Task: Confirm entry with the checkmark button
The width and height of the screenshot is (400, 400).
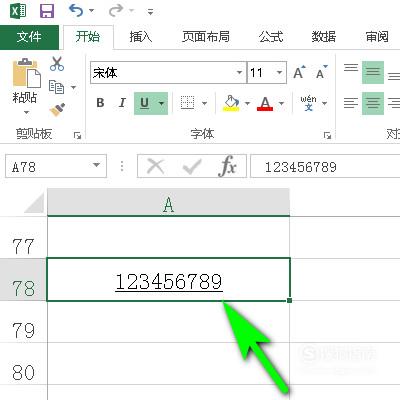Action: click(192, 166)
